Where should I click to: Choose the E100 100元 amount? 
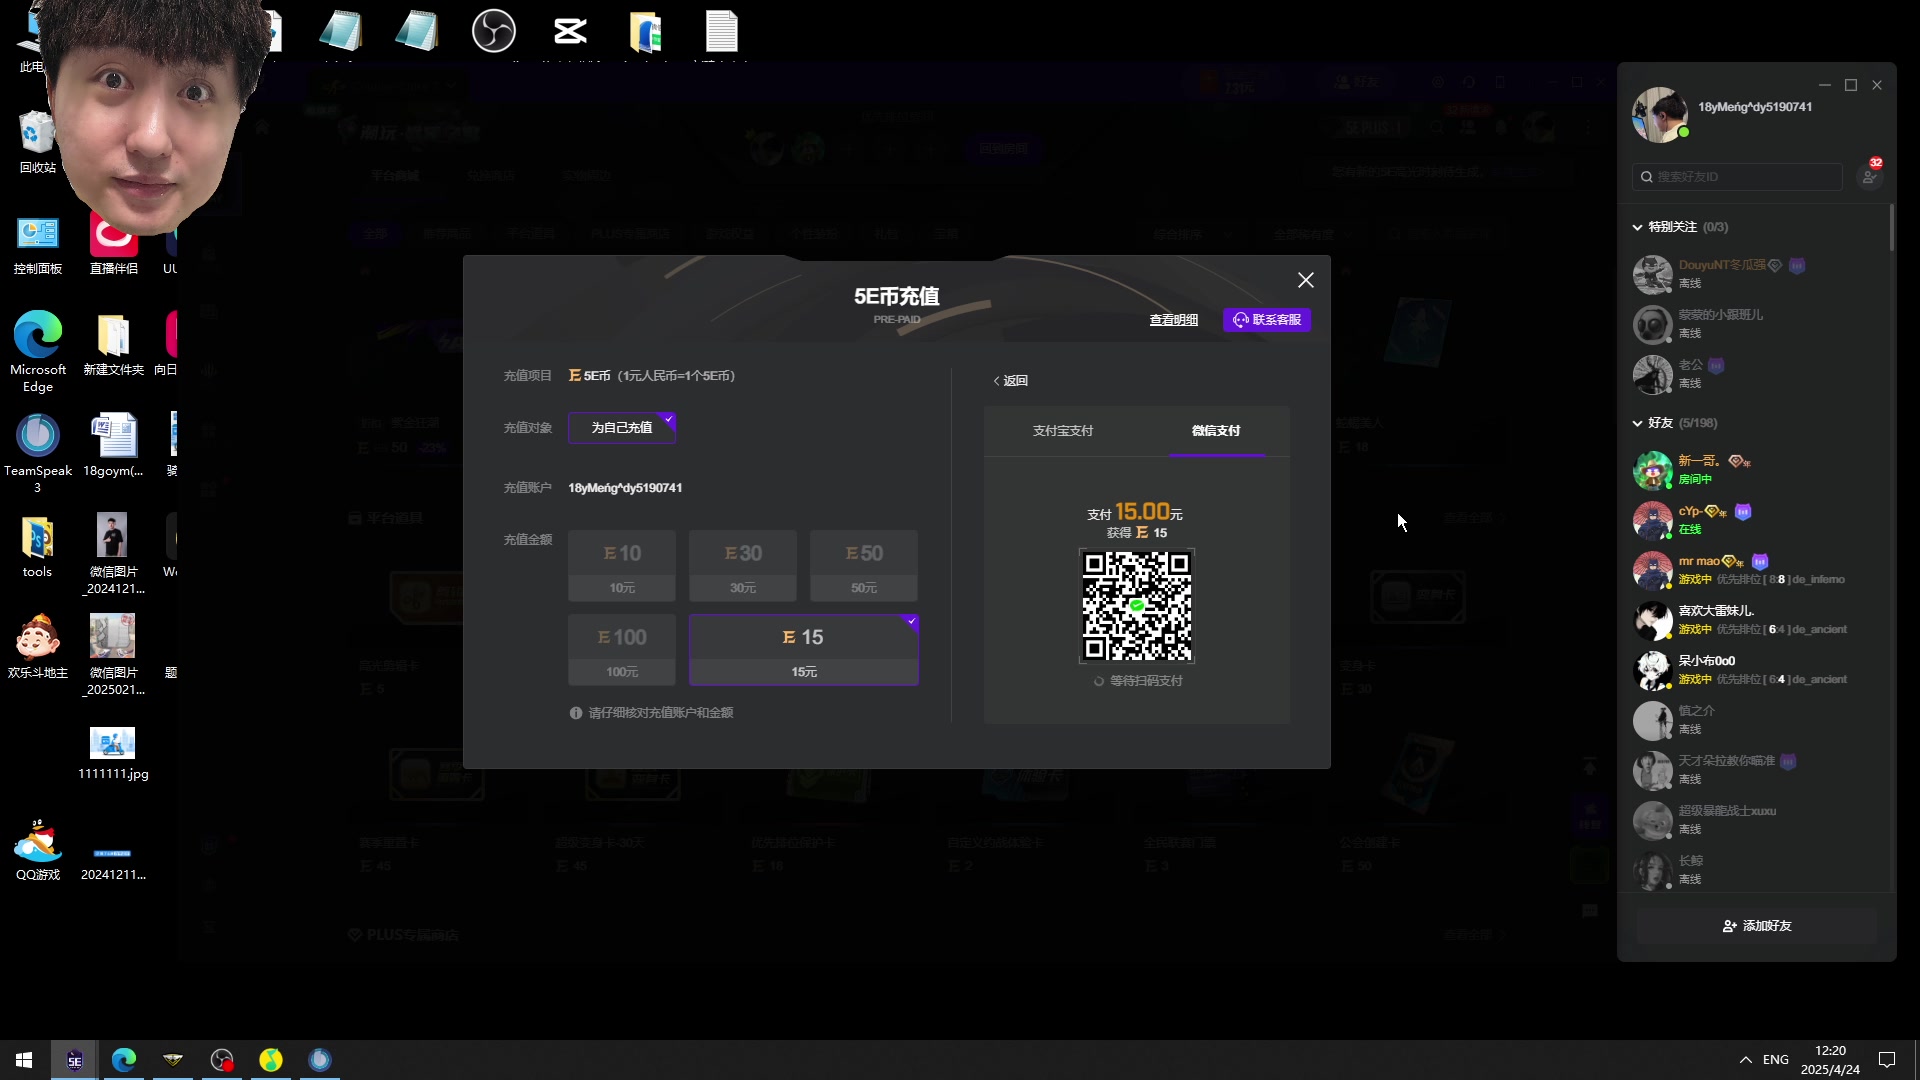622,650
